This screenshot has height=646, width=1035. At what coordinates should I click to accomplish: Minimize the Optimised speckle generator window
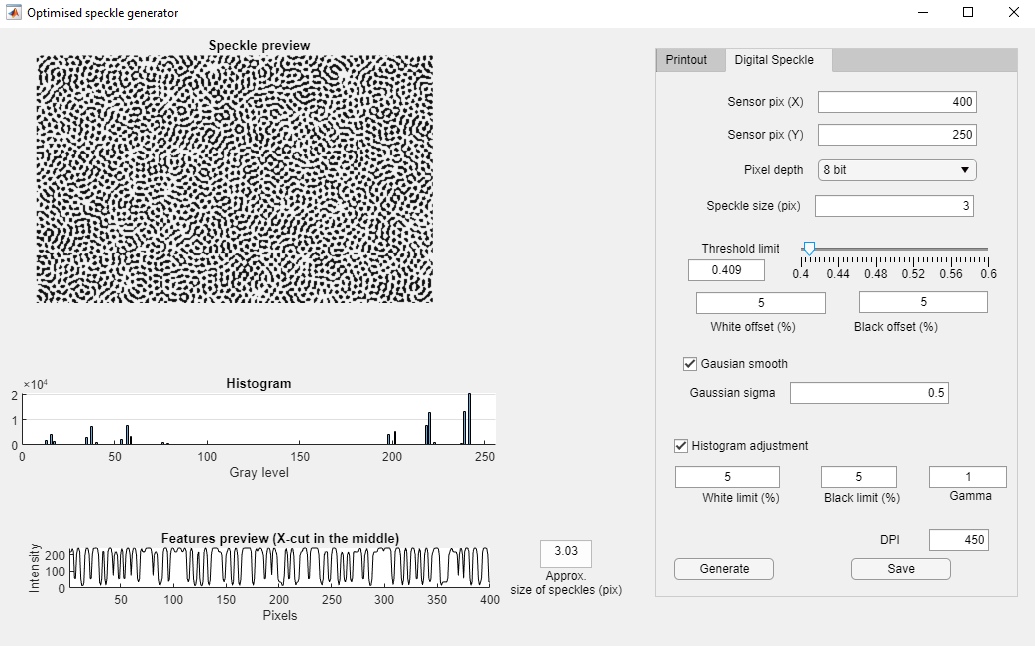tap(922, 13)
